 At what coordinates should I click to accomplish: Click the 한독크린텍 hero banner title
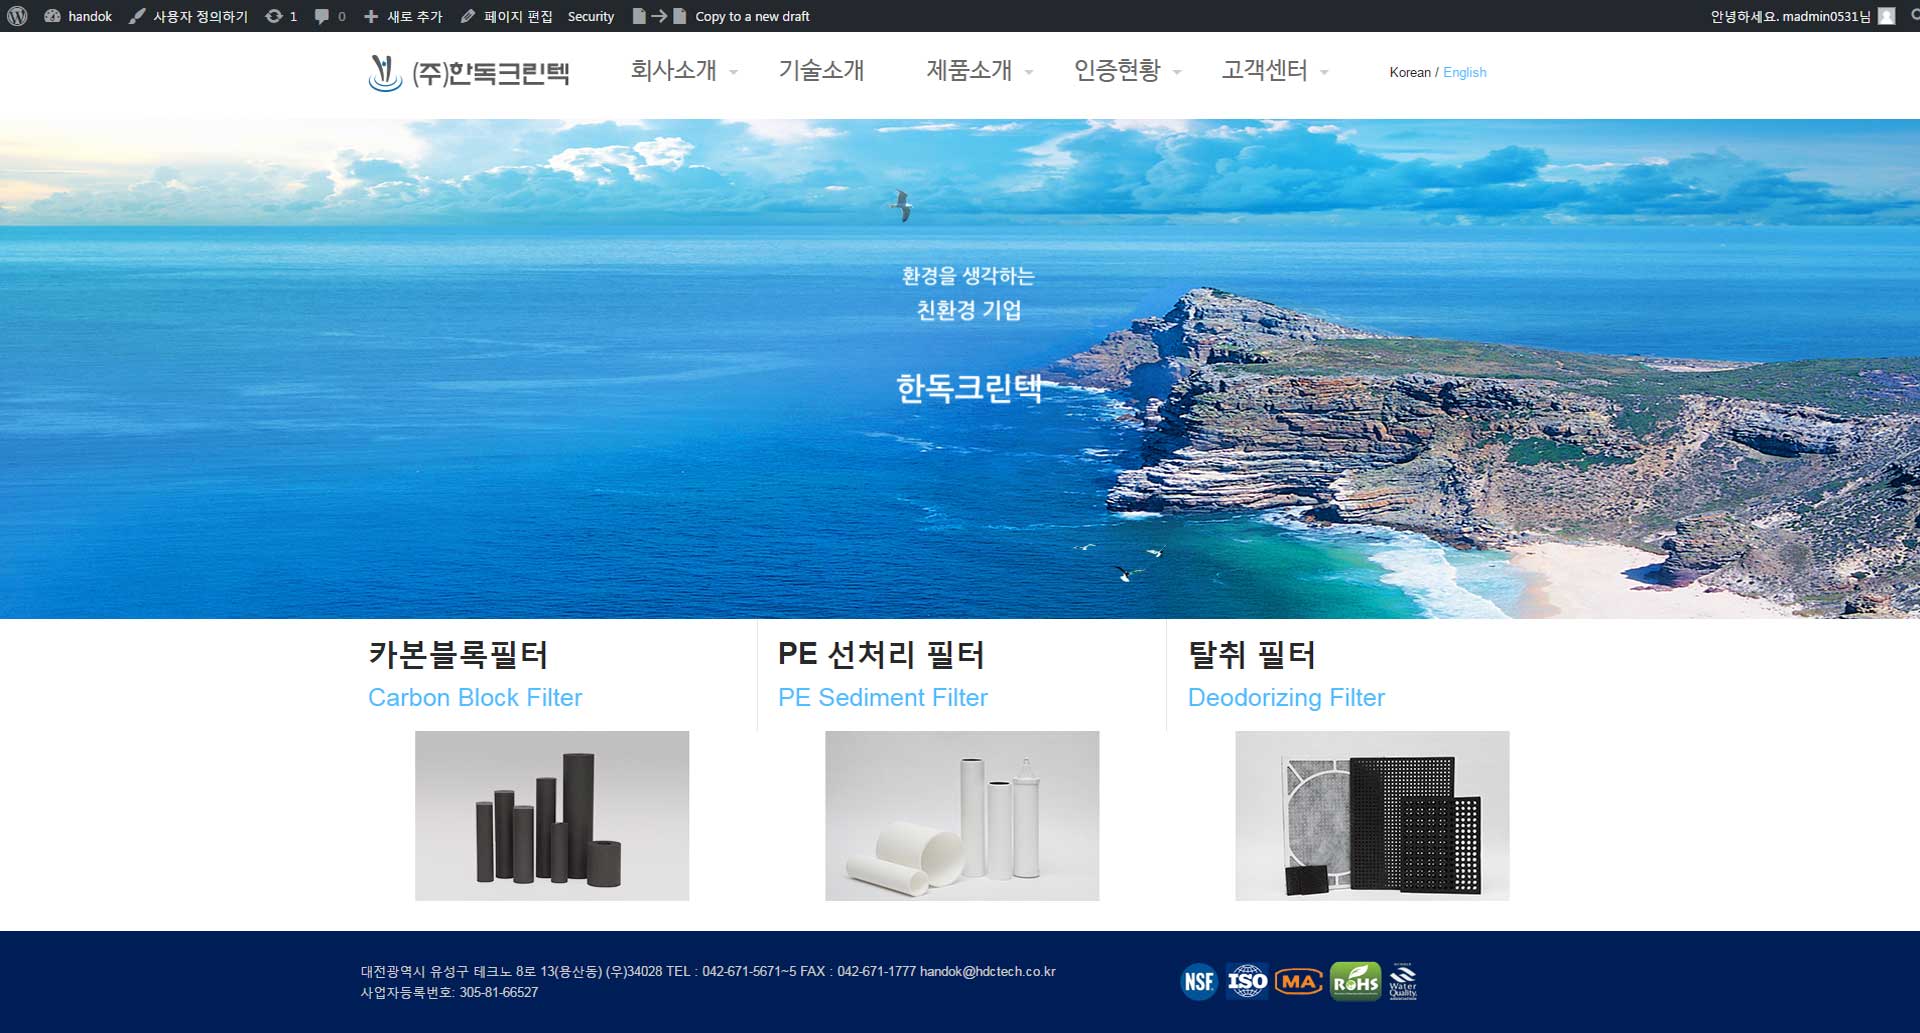pyautogui.click(x=969, y=388)
